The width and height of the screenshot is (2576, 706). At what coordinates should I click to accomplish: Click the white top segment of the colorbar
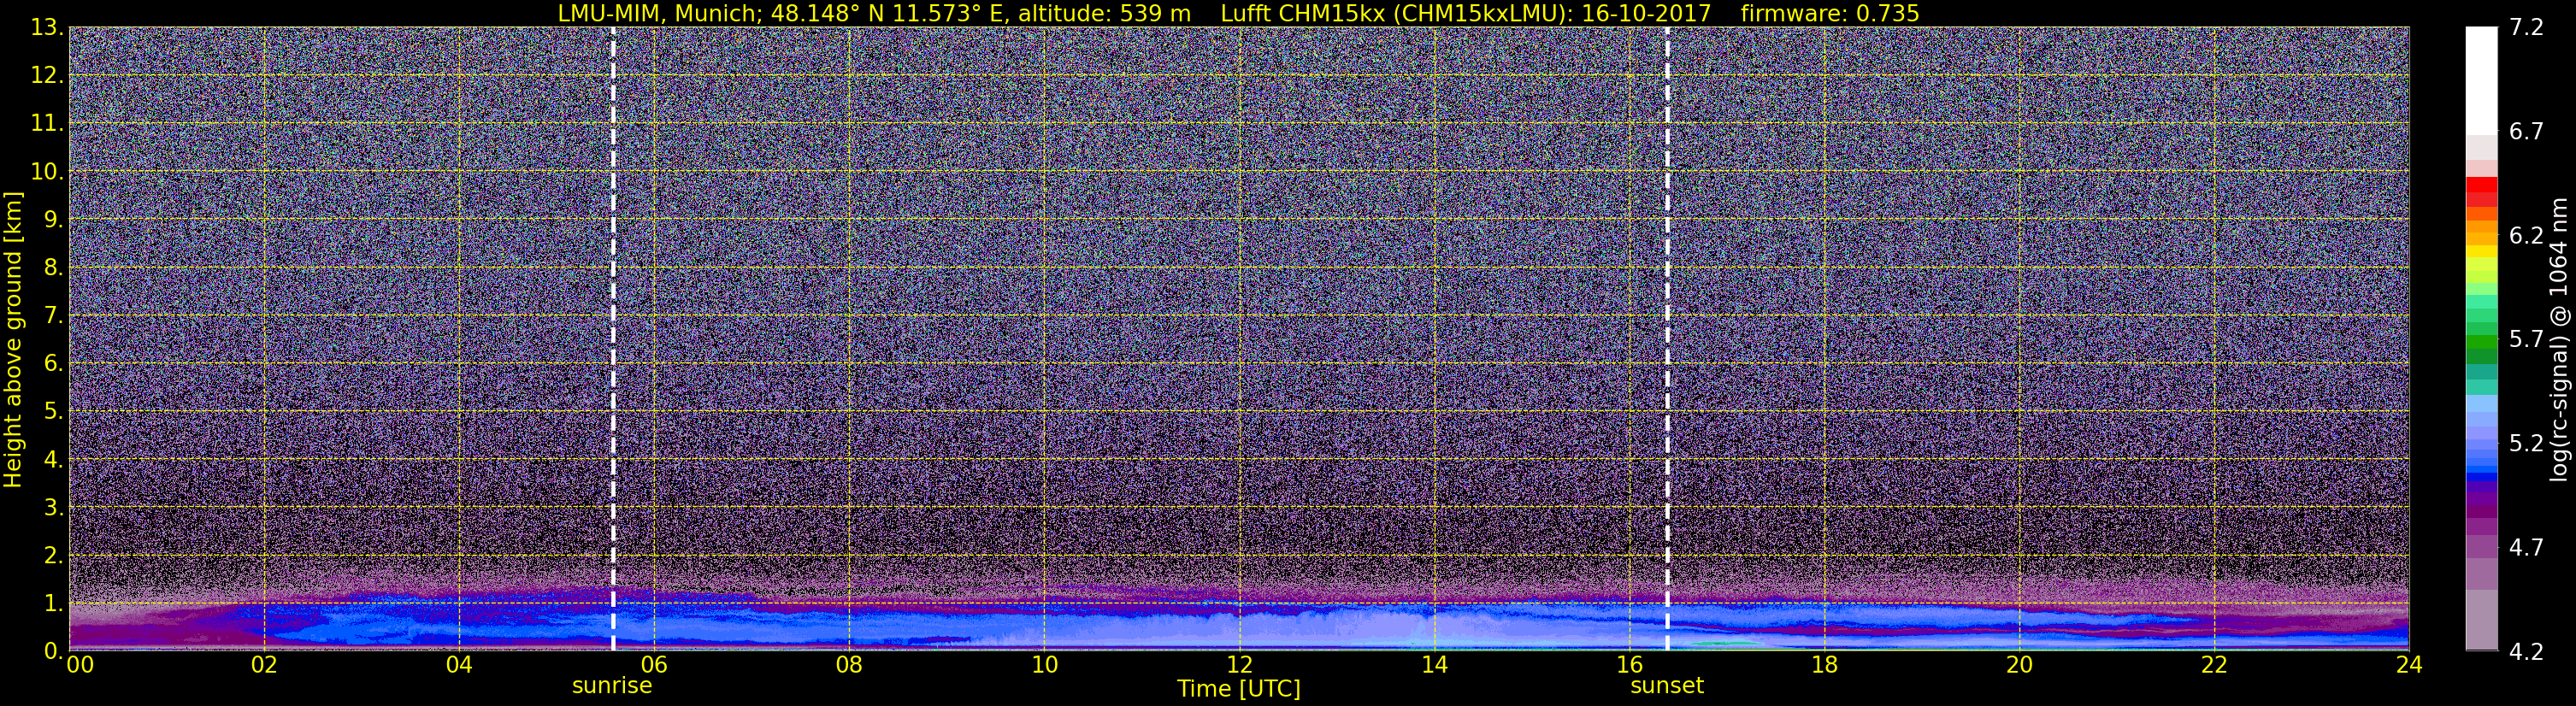click(x=2481, y=80)
